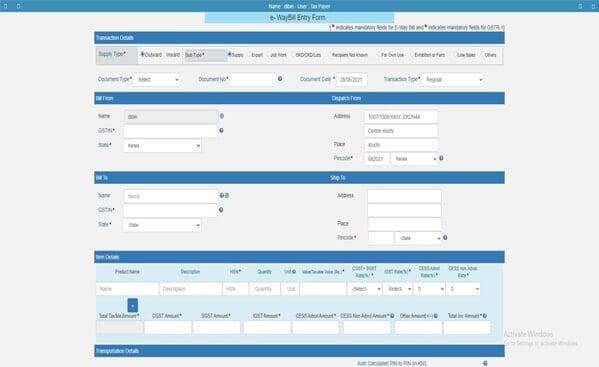
Task: Click info icon beside Bill From GSTIN field
Action: [x=221, y=131]
